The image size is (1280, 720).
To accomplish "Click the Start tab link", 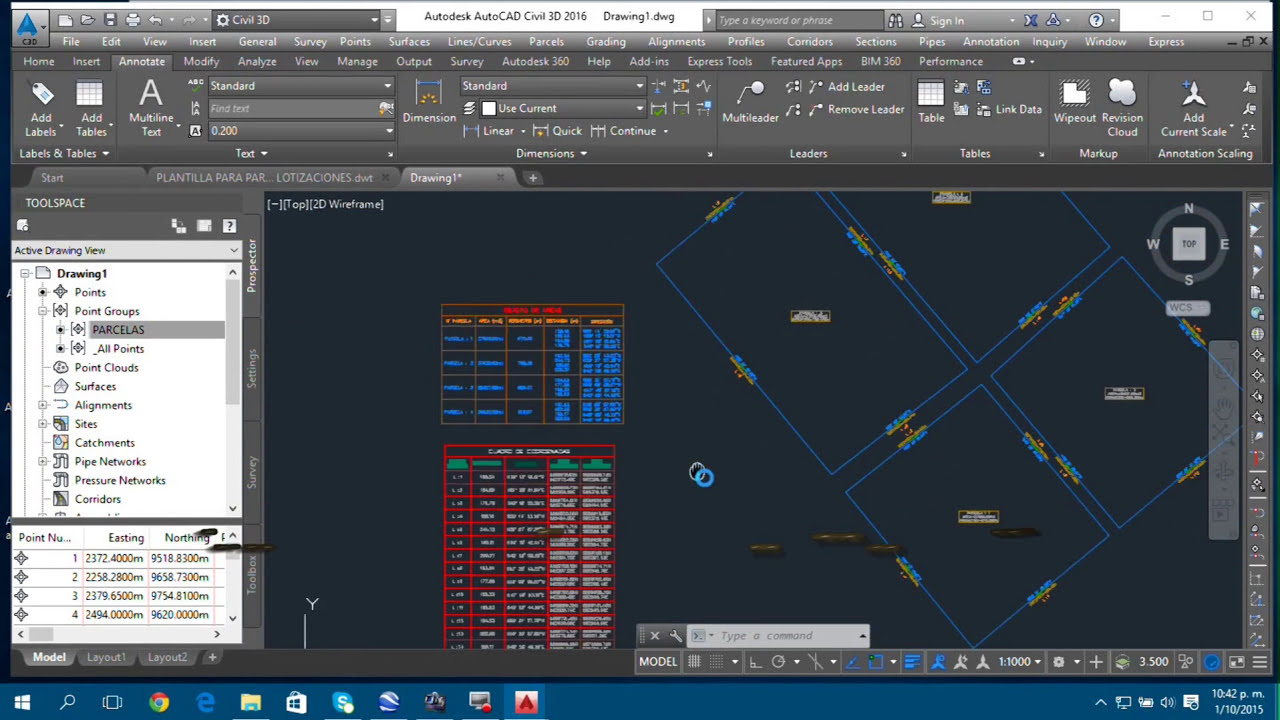I will click(52, 178).
